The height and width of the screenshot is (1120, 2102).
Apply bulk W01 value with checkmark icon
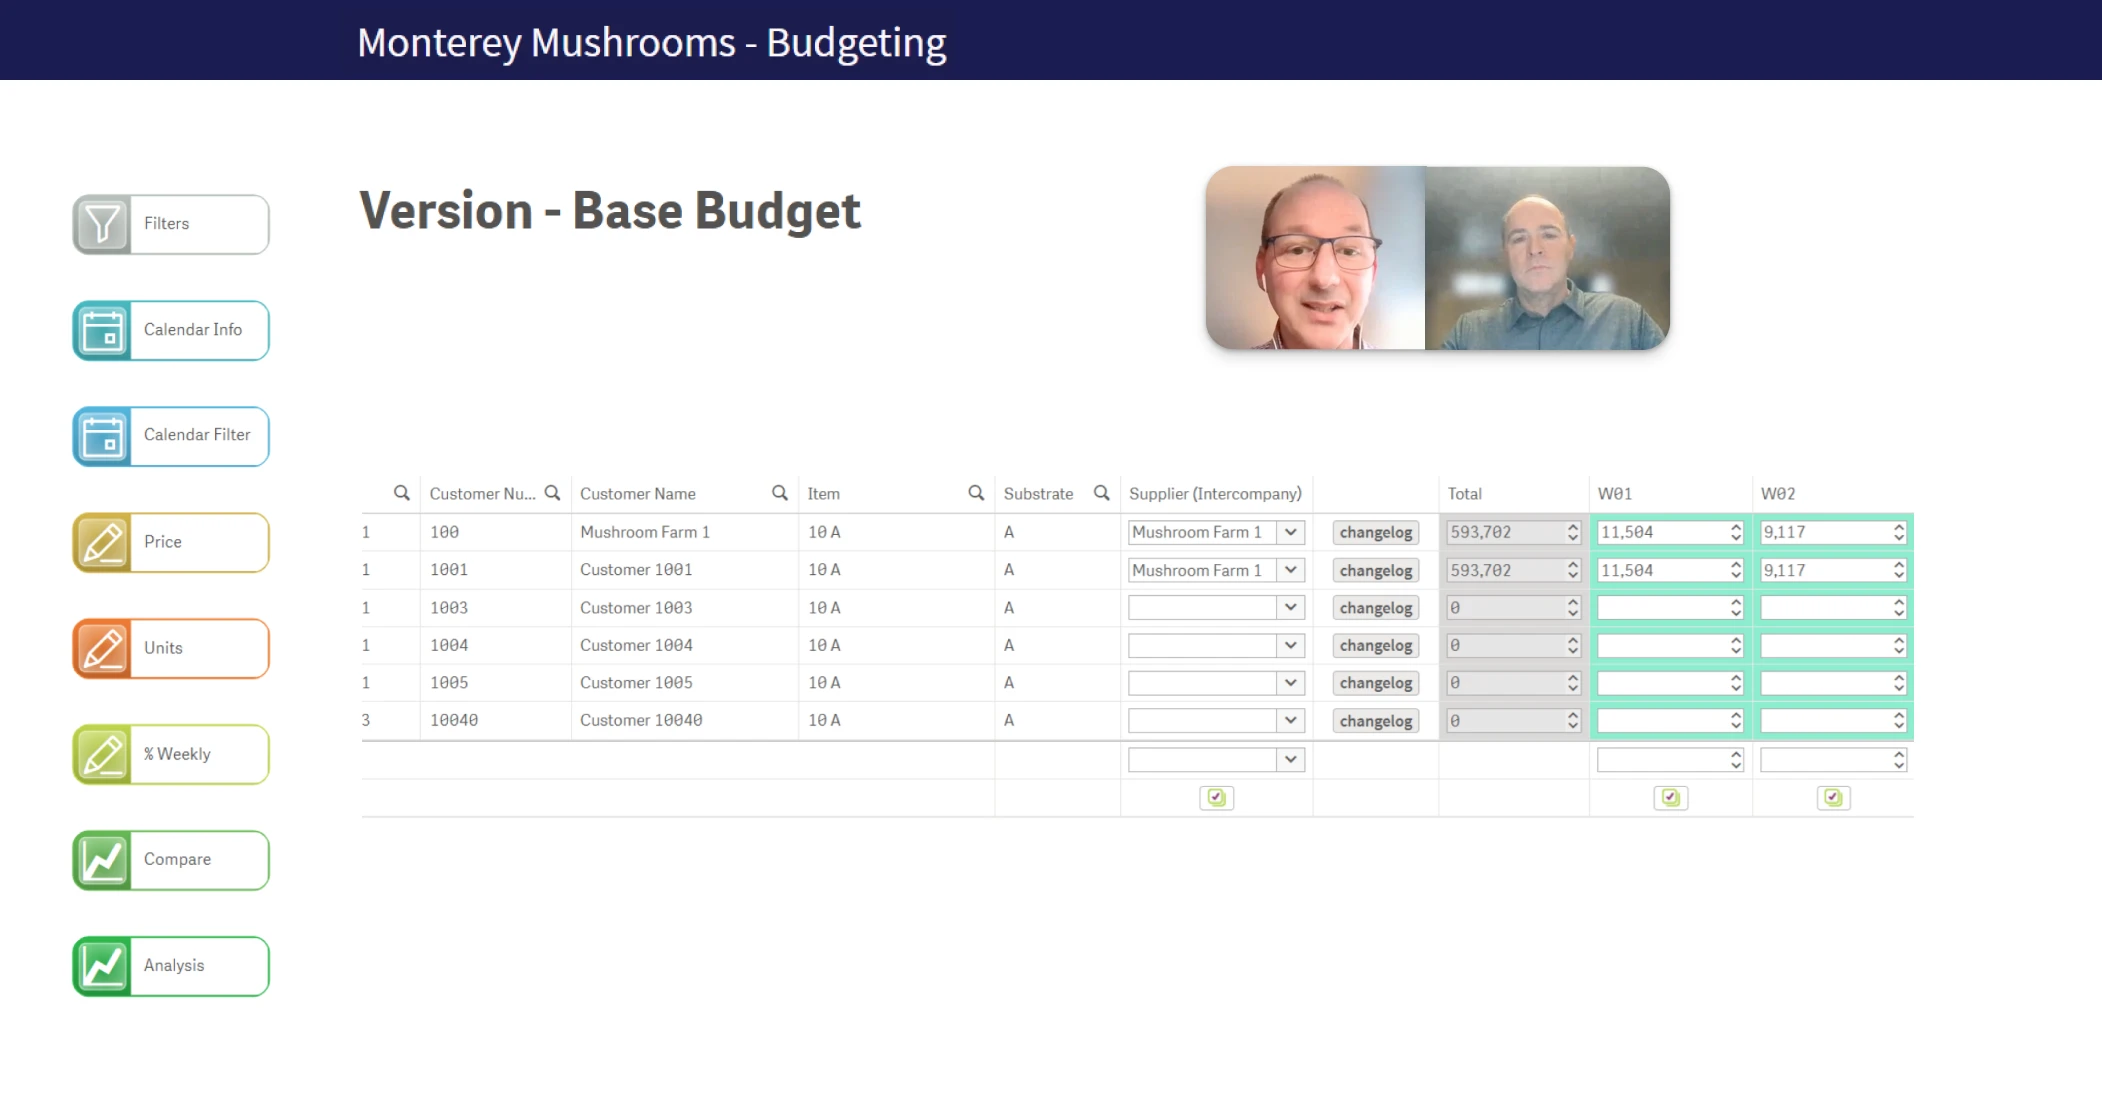pos(1670,797)
